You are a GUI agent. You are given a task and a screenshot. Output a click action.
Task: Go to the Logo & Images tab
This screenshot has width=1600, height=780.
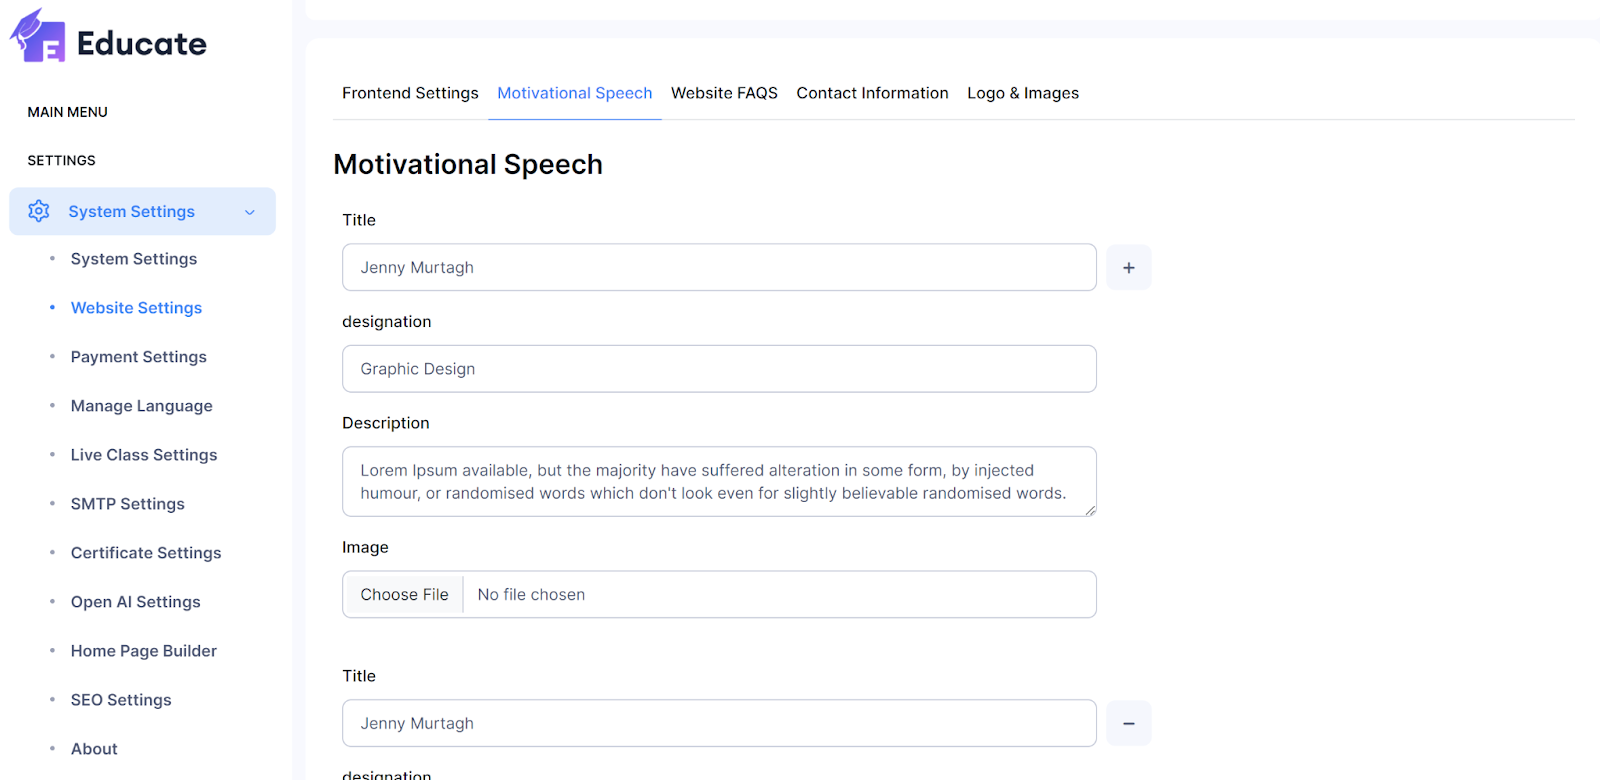click(1022, 93)
